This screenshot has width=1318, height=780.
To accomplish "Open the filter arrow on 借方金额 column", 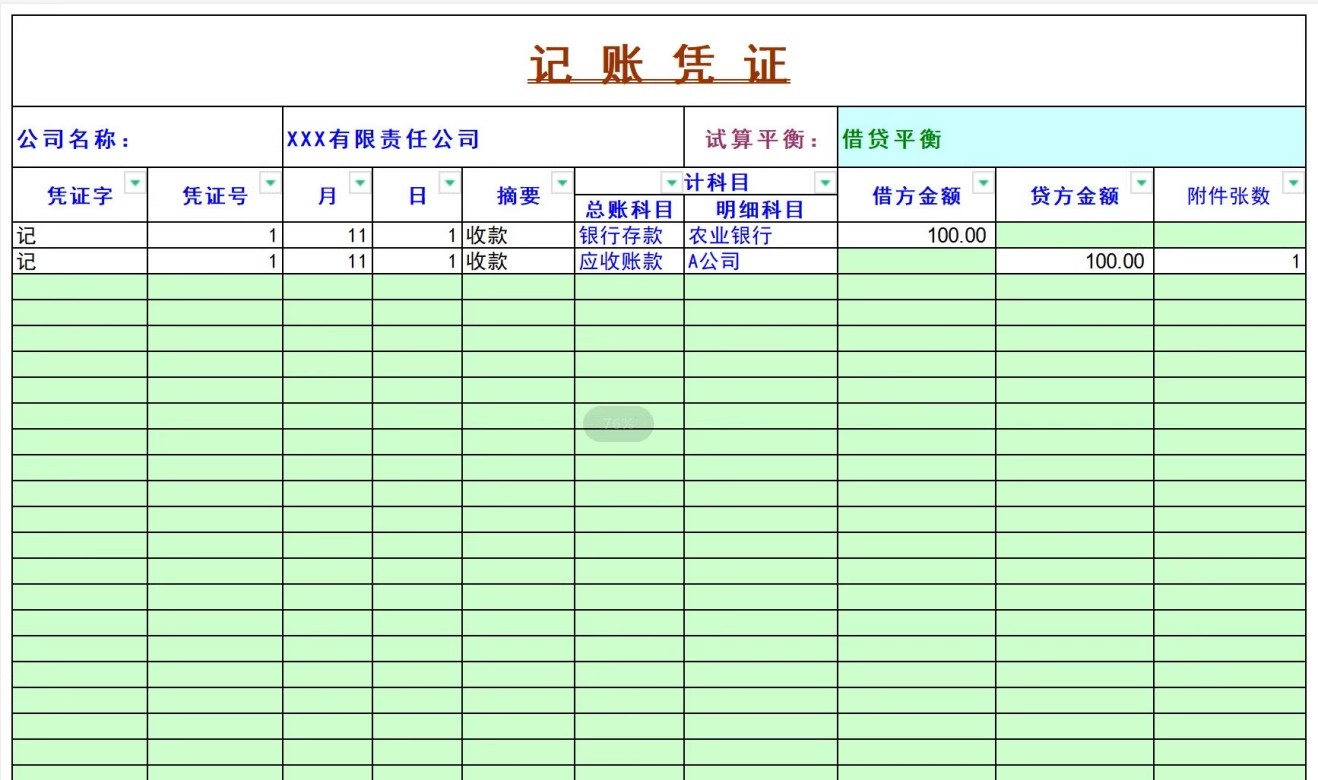I will 982,182.
